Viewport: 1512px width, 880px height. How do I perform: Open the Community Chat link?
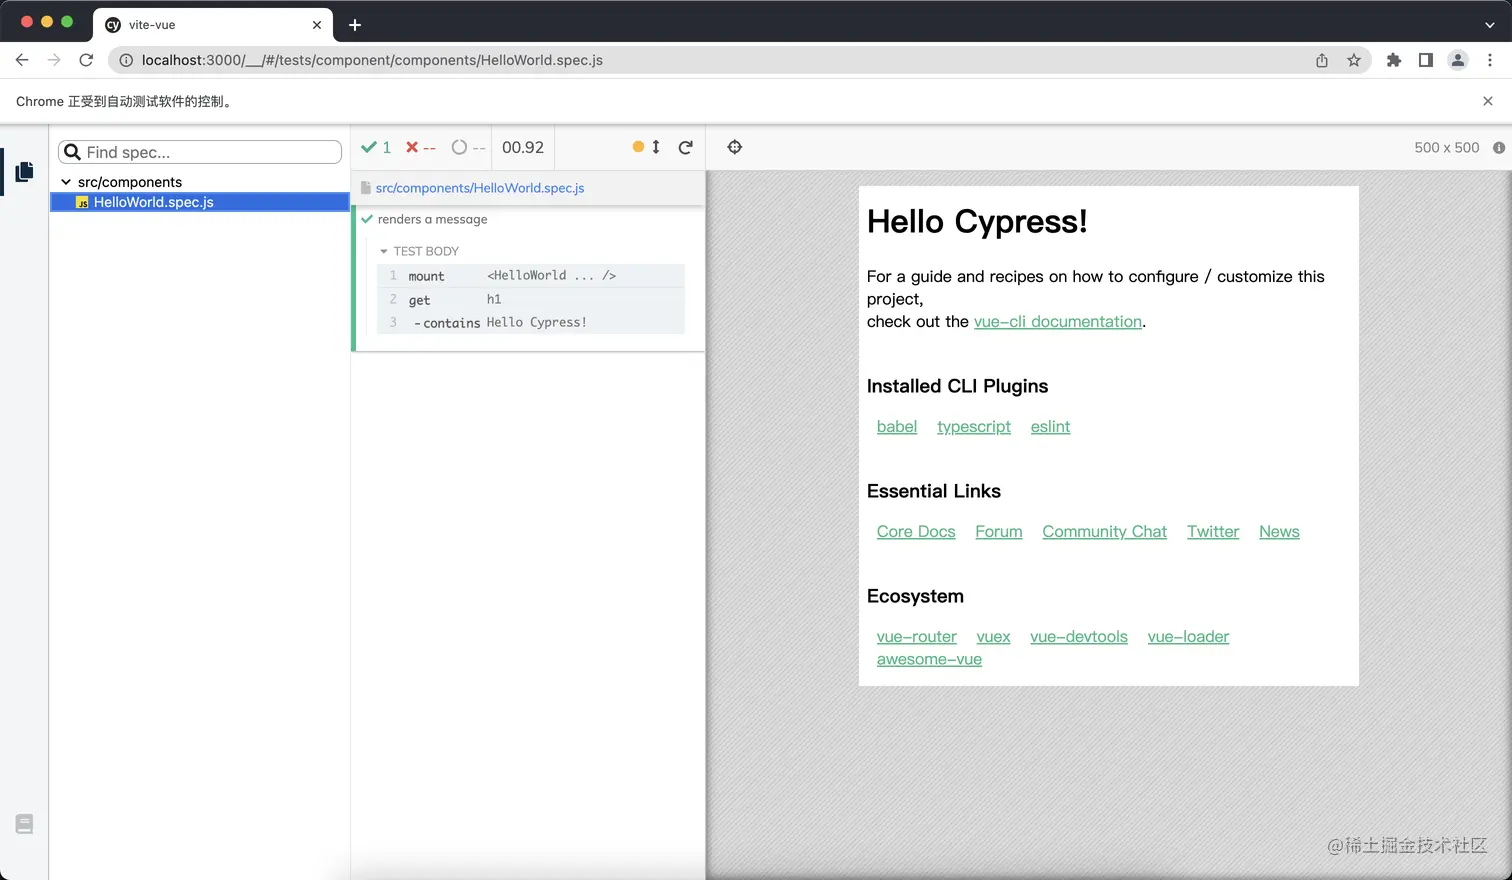pos(1105,531)
